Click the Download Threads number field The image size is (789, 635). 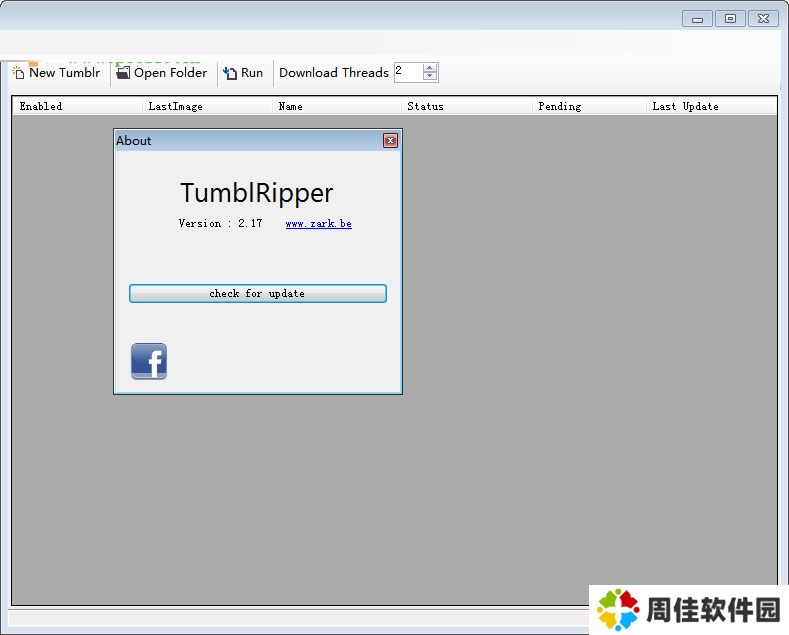[x=408, y=72]
